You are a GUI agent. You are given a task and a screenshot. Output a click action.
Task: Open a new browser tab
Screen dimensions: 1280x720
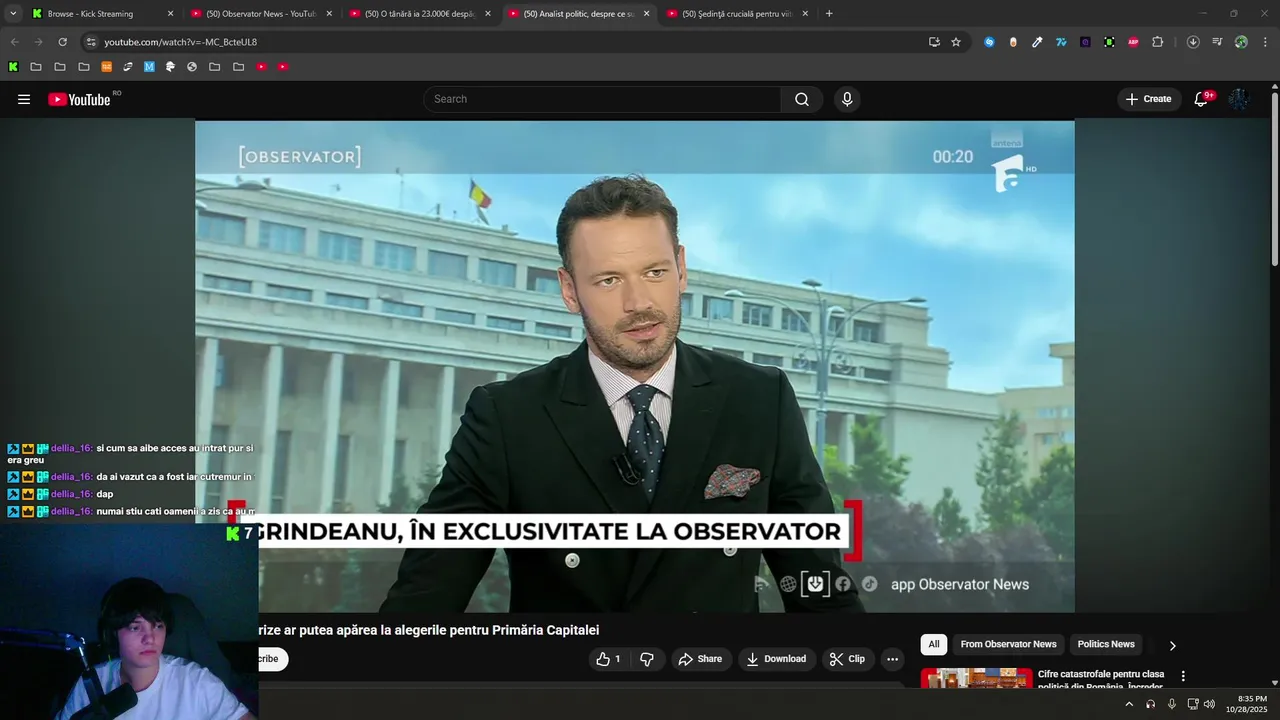[829, 14]
